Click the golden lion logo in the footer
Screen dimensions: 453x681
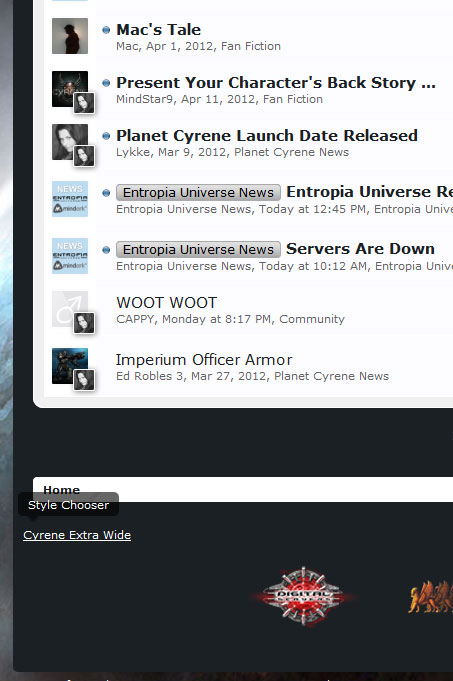430,597
